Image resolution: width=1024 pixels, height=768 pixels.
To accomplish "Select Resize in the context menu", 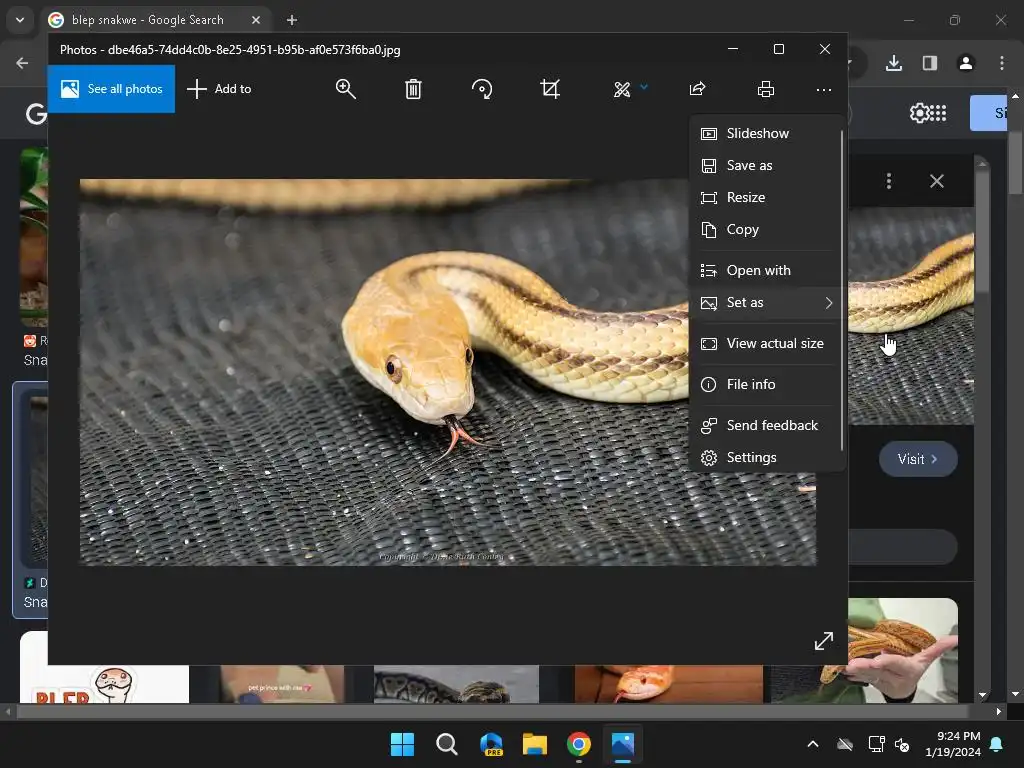I will (745, 197).
